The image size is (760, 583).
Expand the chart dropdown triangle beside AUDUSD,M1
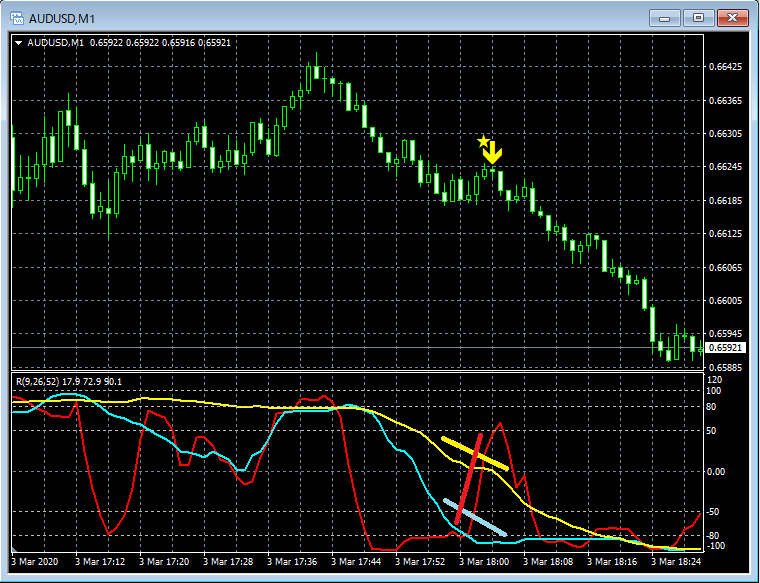coord(18,43)
